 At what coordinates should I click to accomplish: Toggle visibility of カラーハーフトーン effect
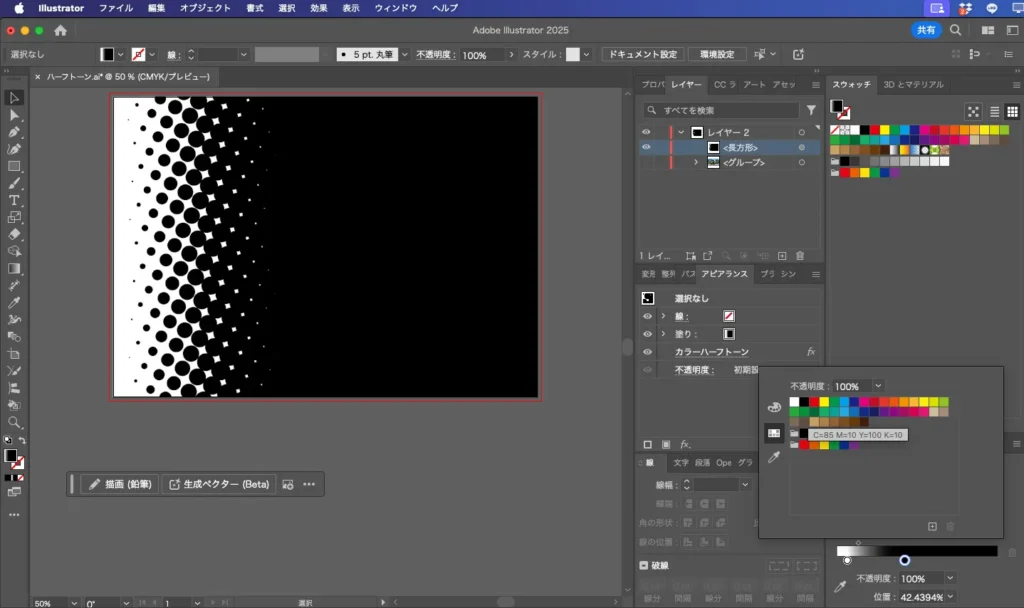(646, 352)
